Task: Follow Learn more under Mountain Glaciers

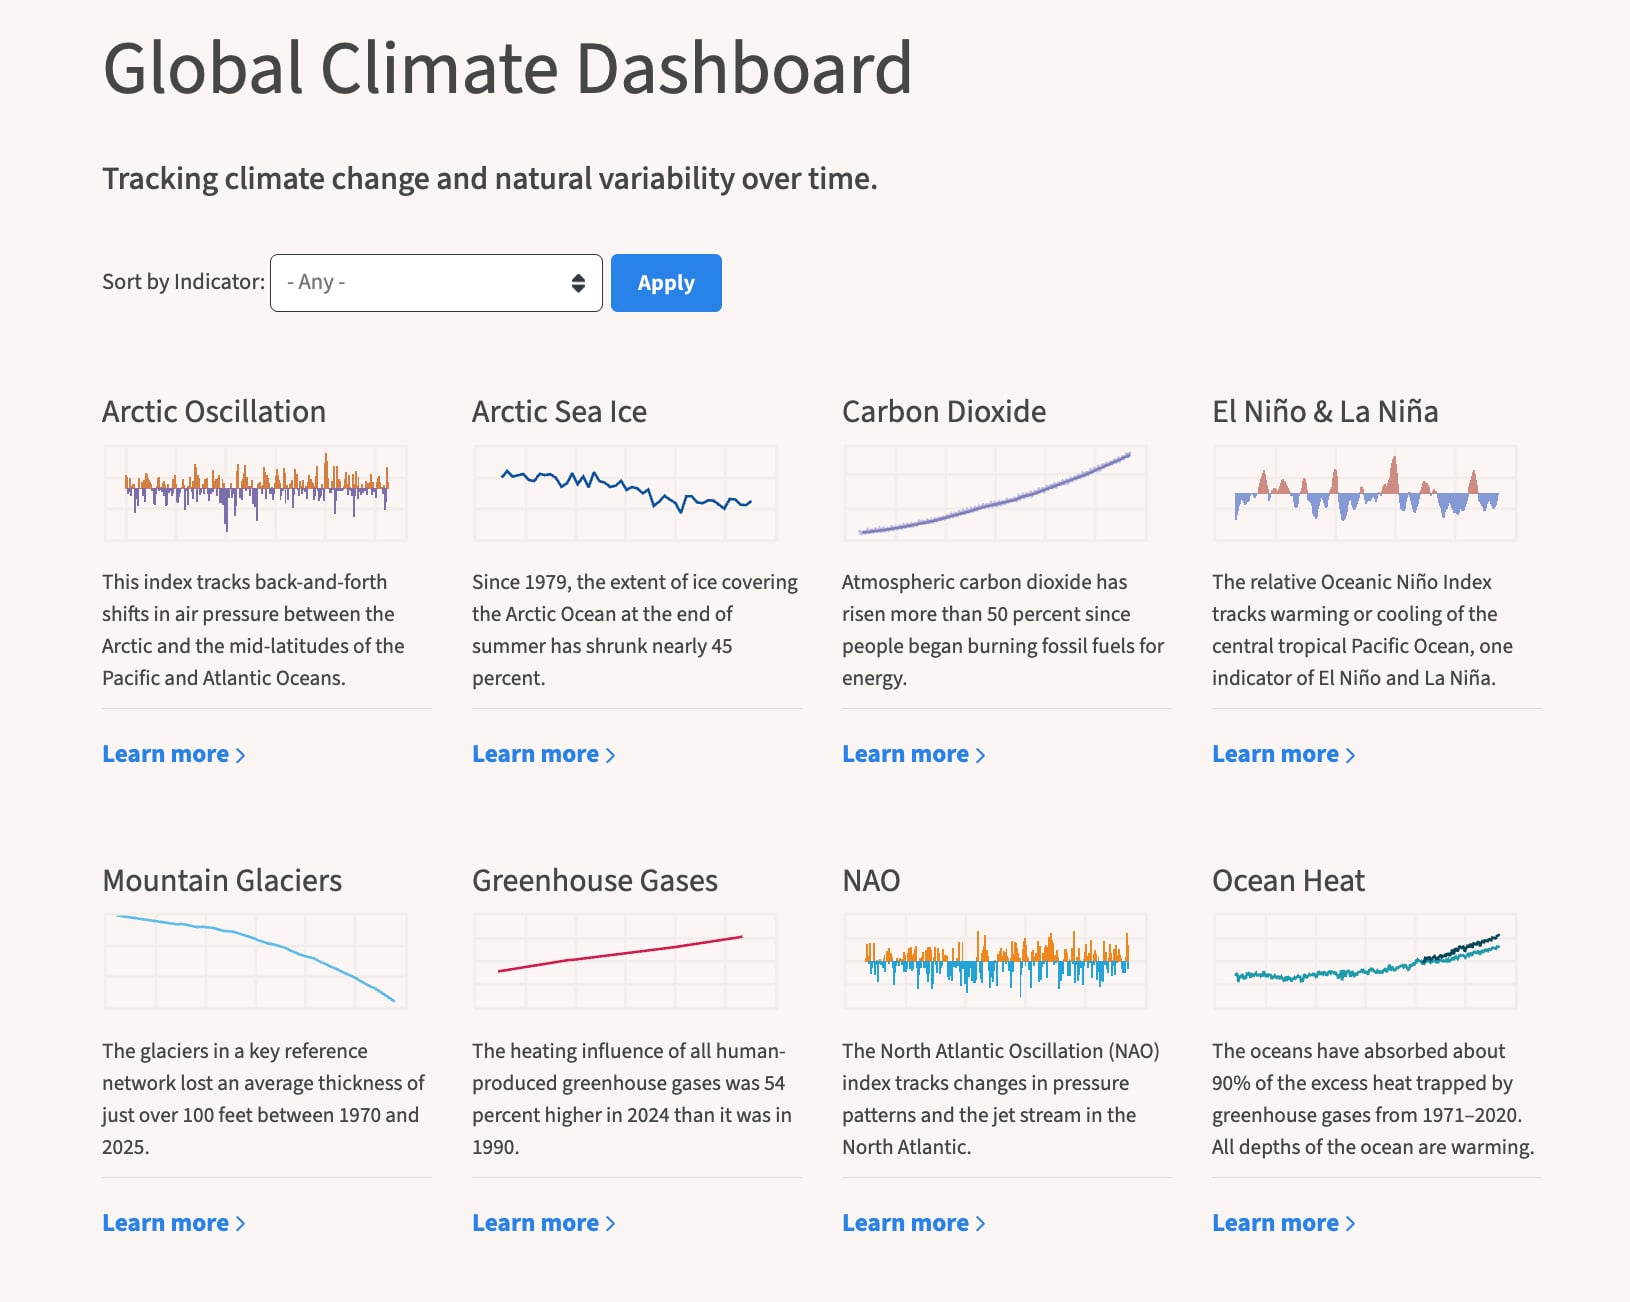Action: click(174, 1223)
